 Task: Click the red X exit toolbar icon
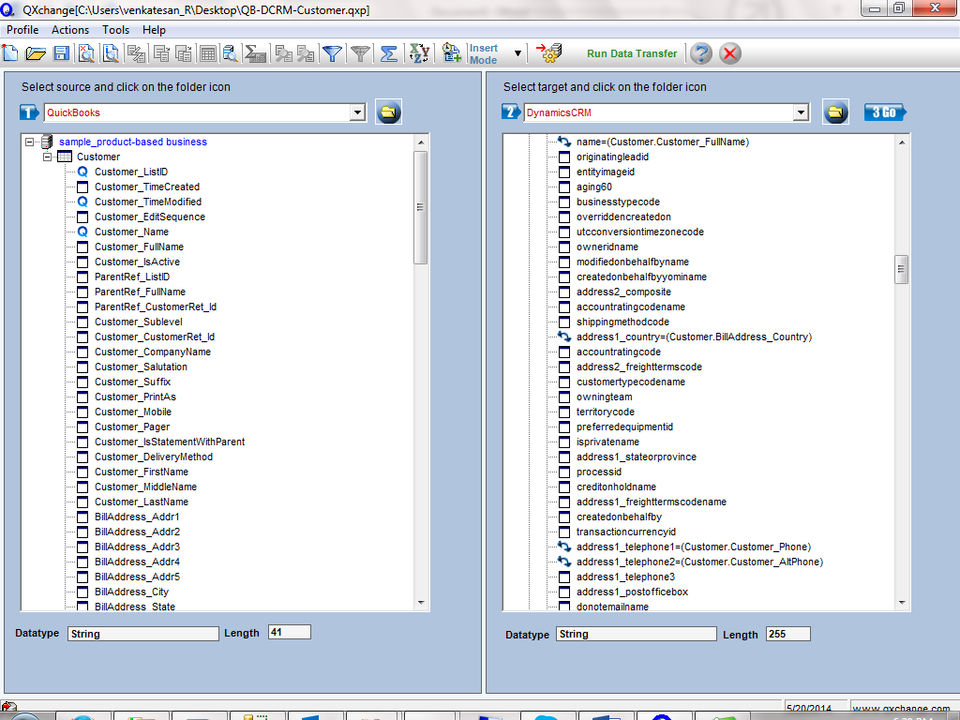coord(730,54)
